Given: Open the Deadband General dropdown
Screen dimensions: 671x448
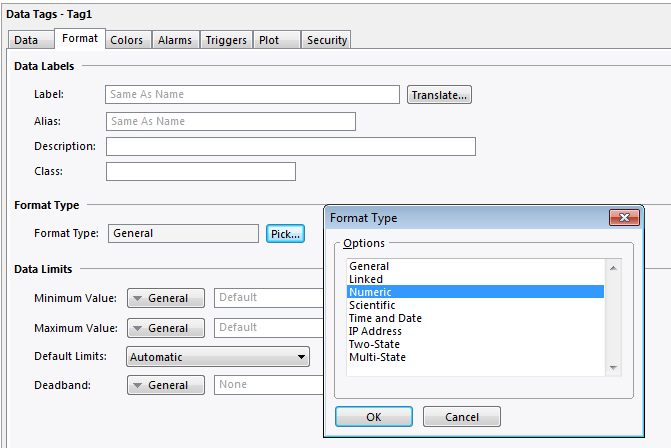Looking at the screenshot, I should click(166, 385).
